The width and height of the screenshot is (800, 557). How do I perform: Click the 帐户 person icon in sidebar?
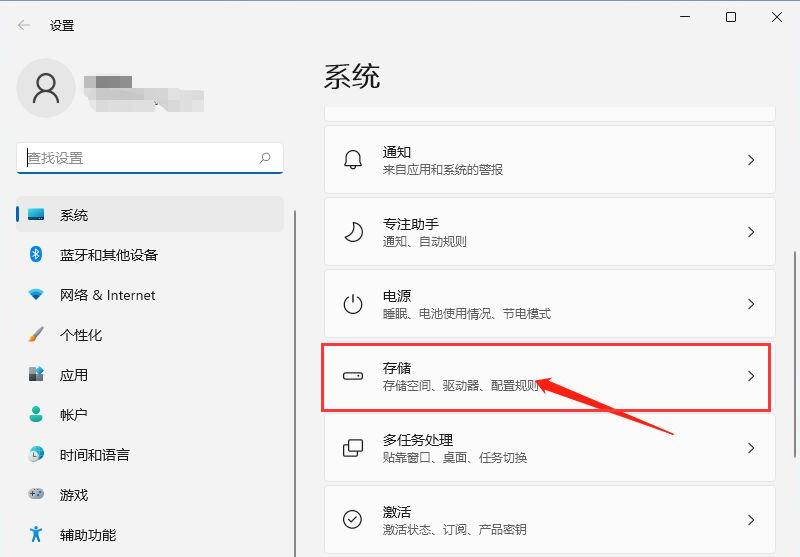(36, 414)
